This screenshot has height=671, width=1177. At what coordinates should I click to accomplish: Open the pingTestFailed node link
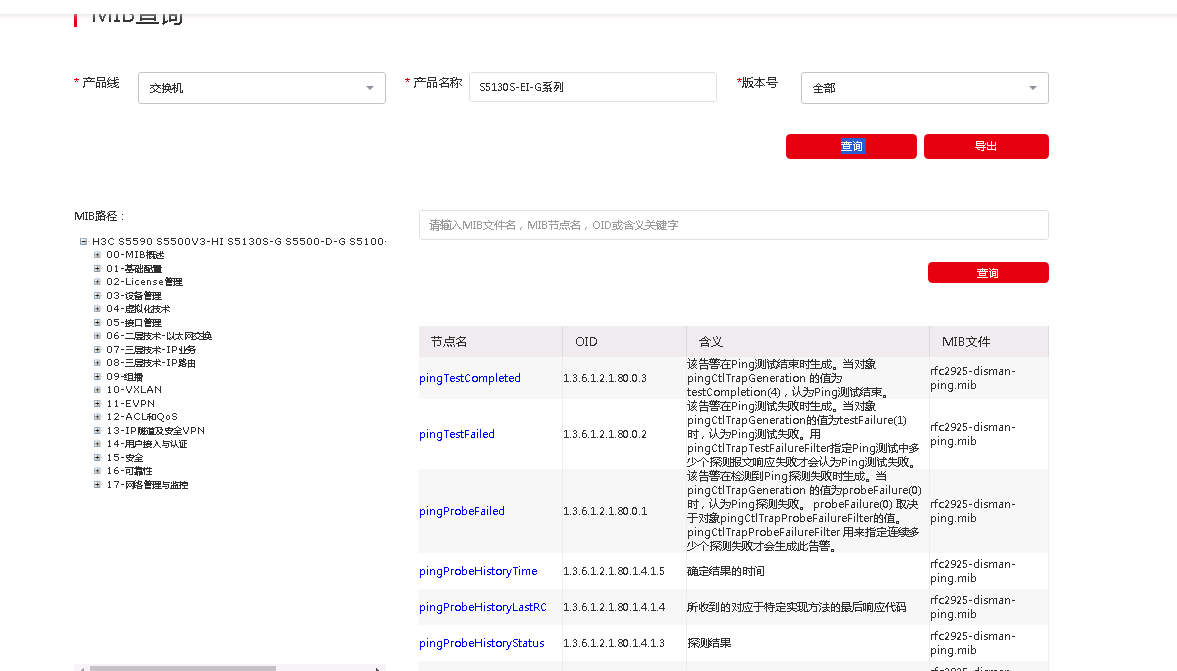457,434
